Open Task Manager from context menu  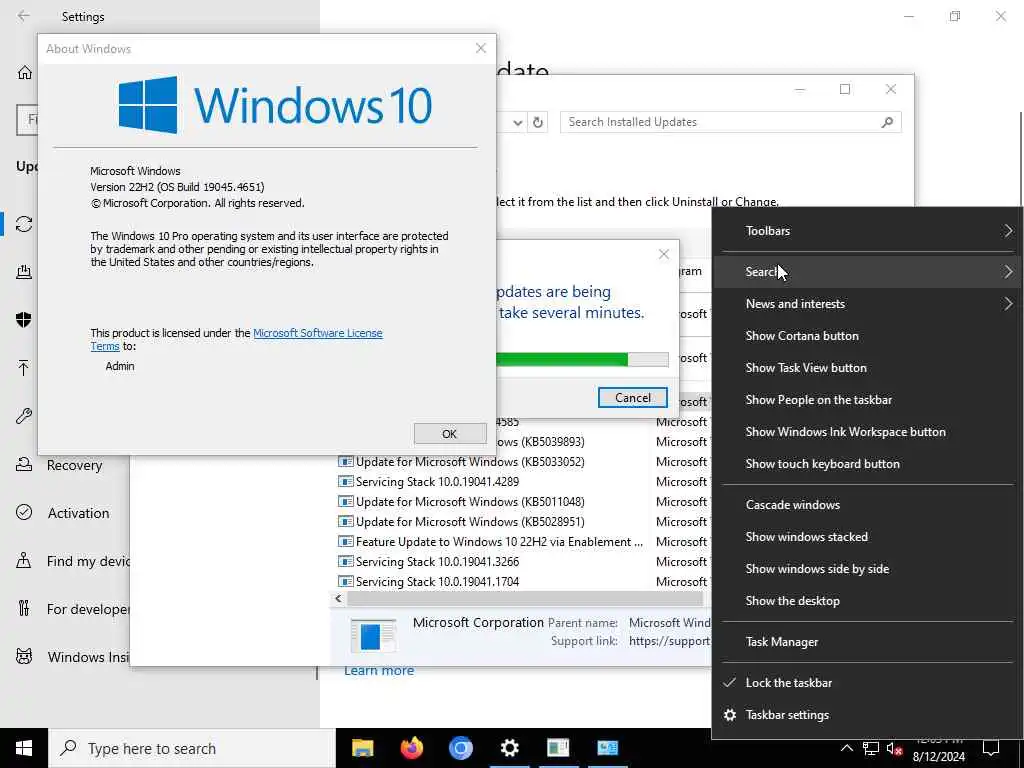coord(867,642)
